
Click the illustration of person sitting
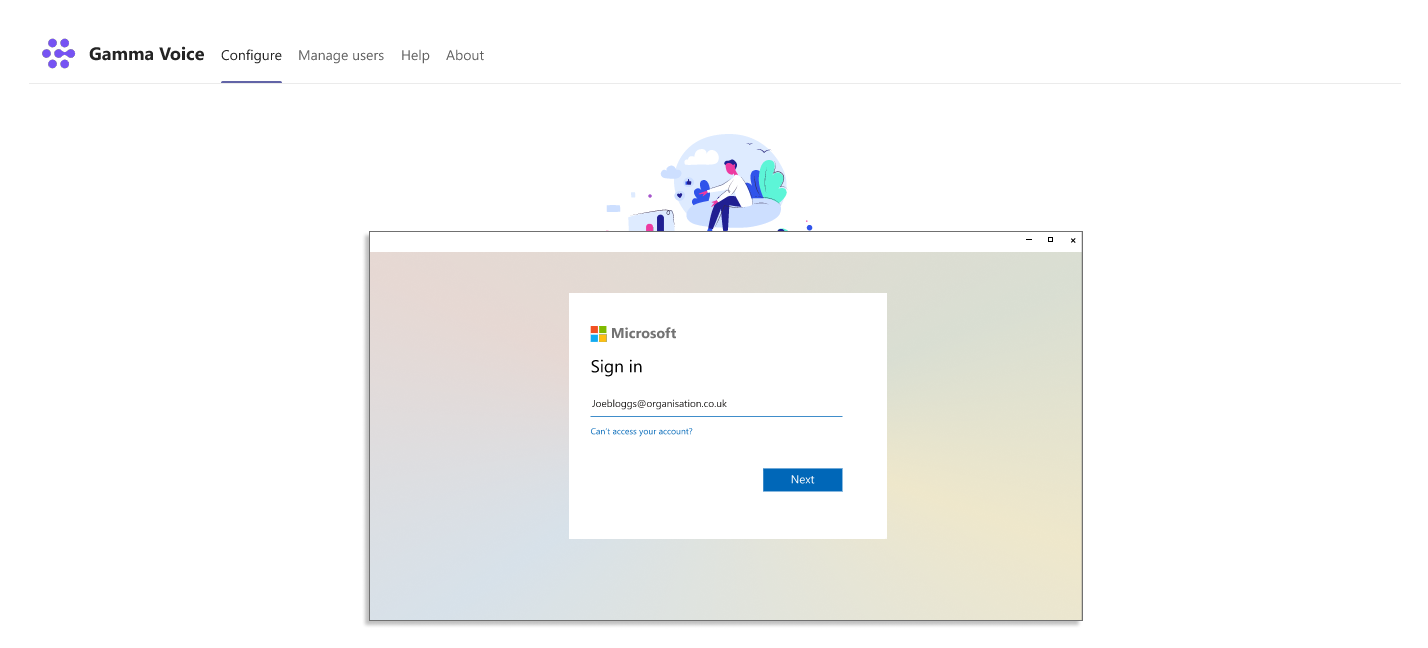tap(709, 183)
